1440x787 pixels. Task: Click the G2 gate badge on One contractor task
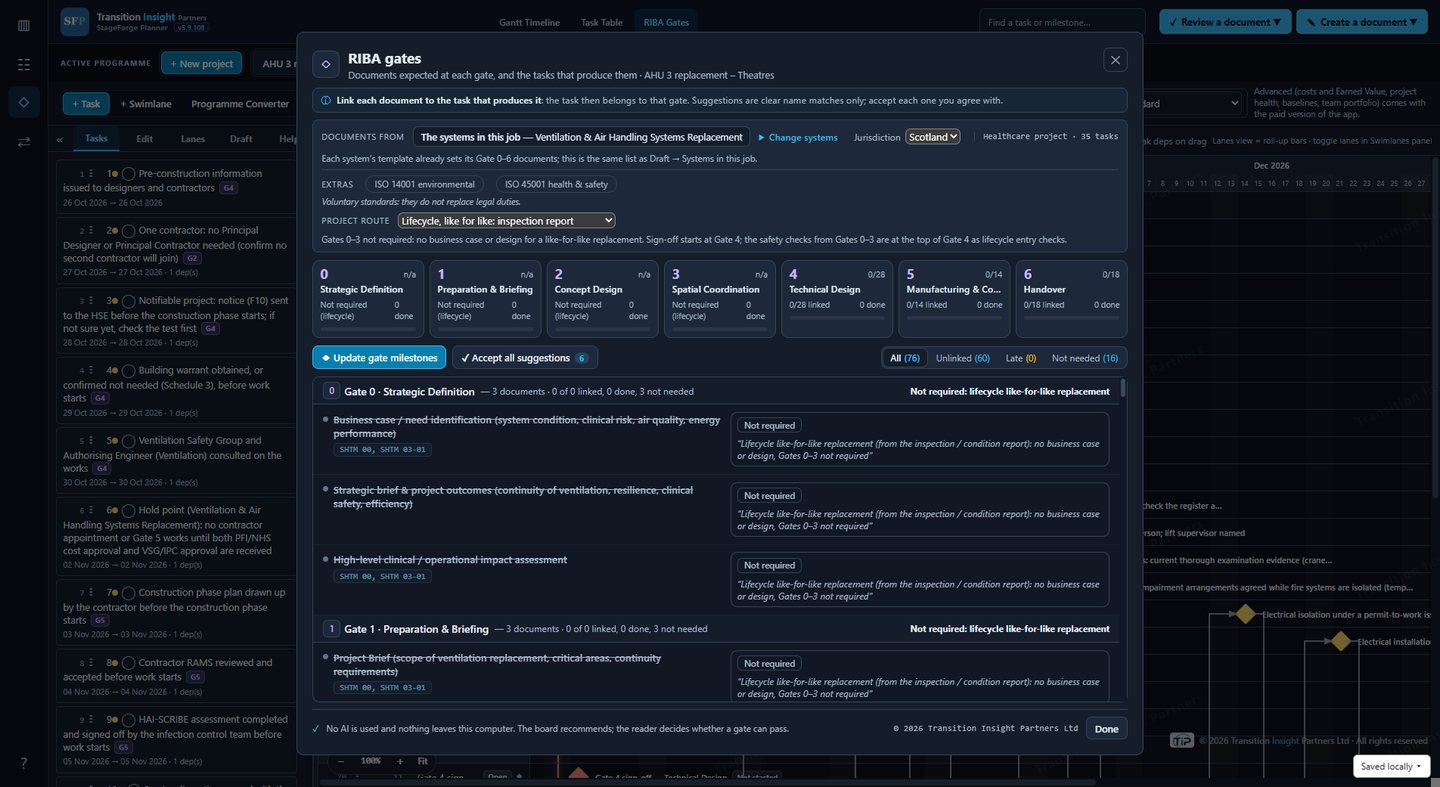point(192,258)
